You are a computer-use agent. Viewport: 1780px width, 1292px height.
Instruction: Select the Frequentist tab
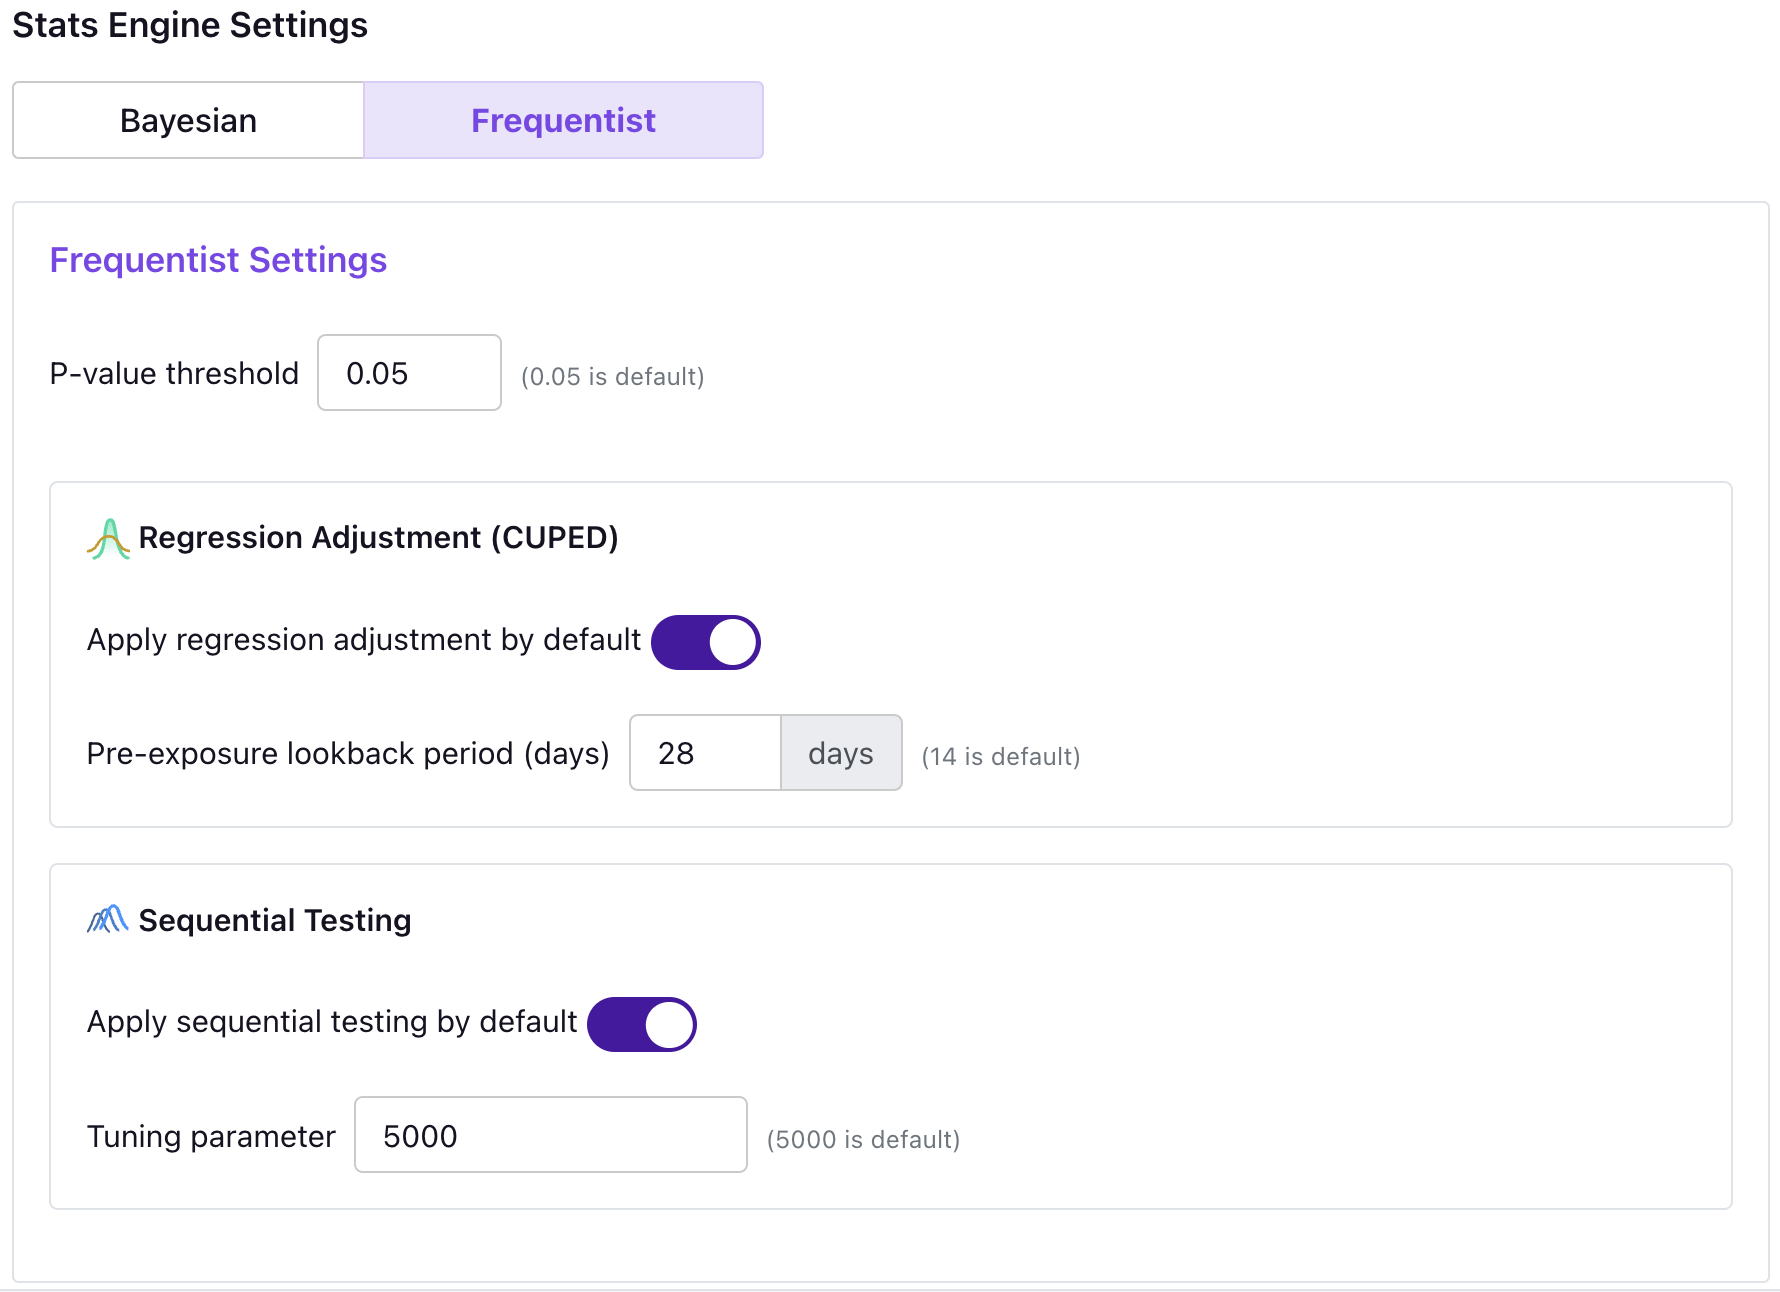[x=564, y=120]
